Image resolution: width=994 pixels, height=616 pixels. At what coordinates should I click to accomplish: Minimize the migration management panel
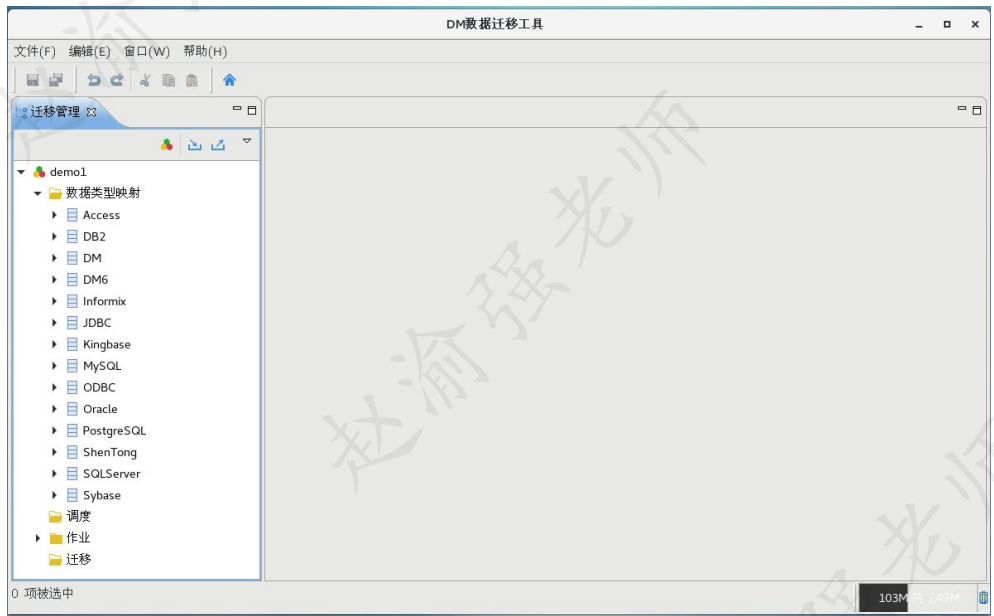(237, 109)
